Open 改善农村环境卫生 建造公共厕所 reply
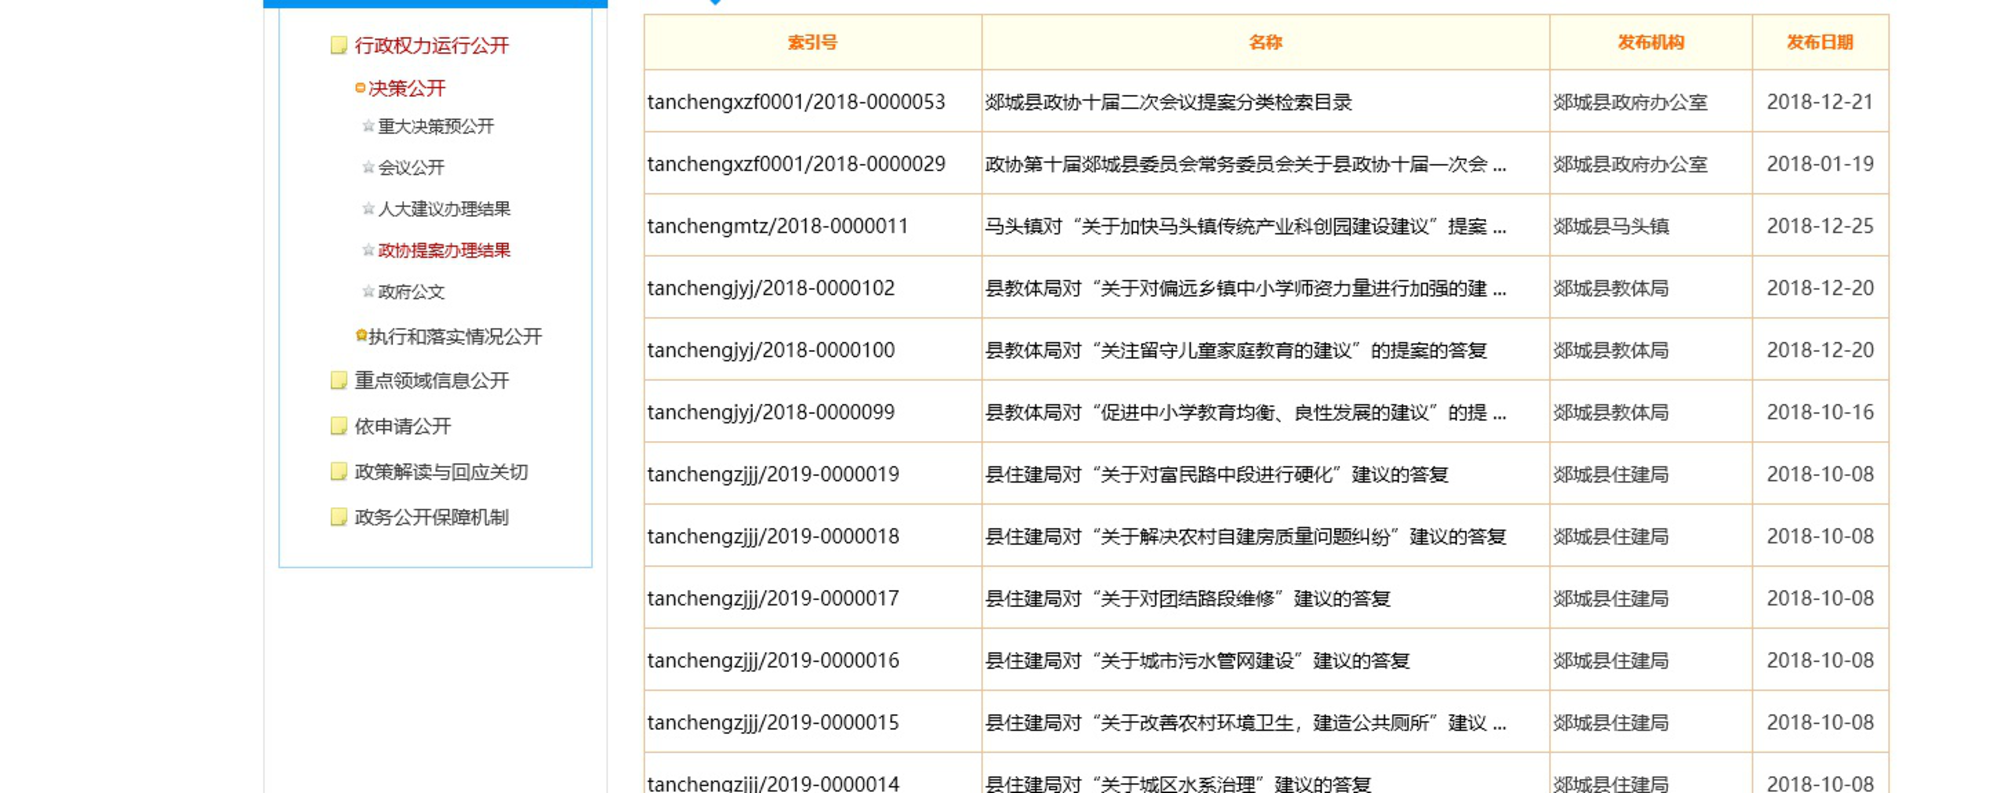This screenshot has height=793, width=2000. (x=1245, y=722)
